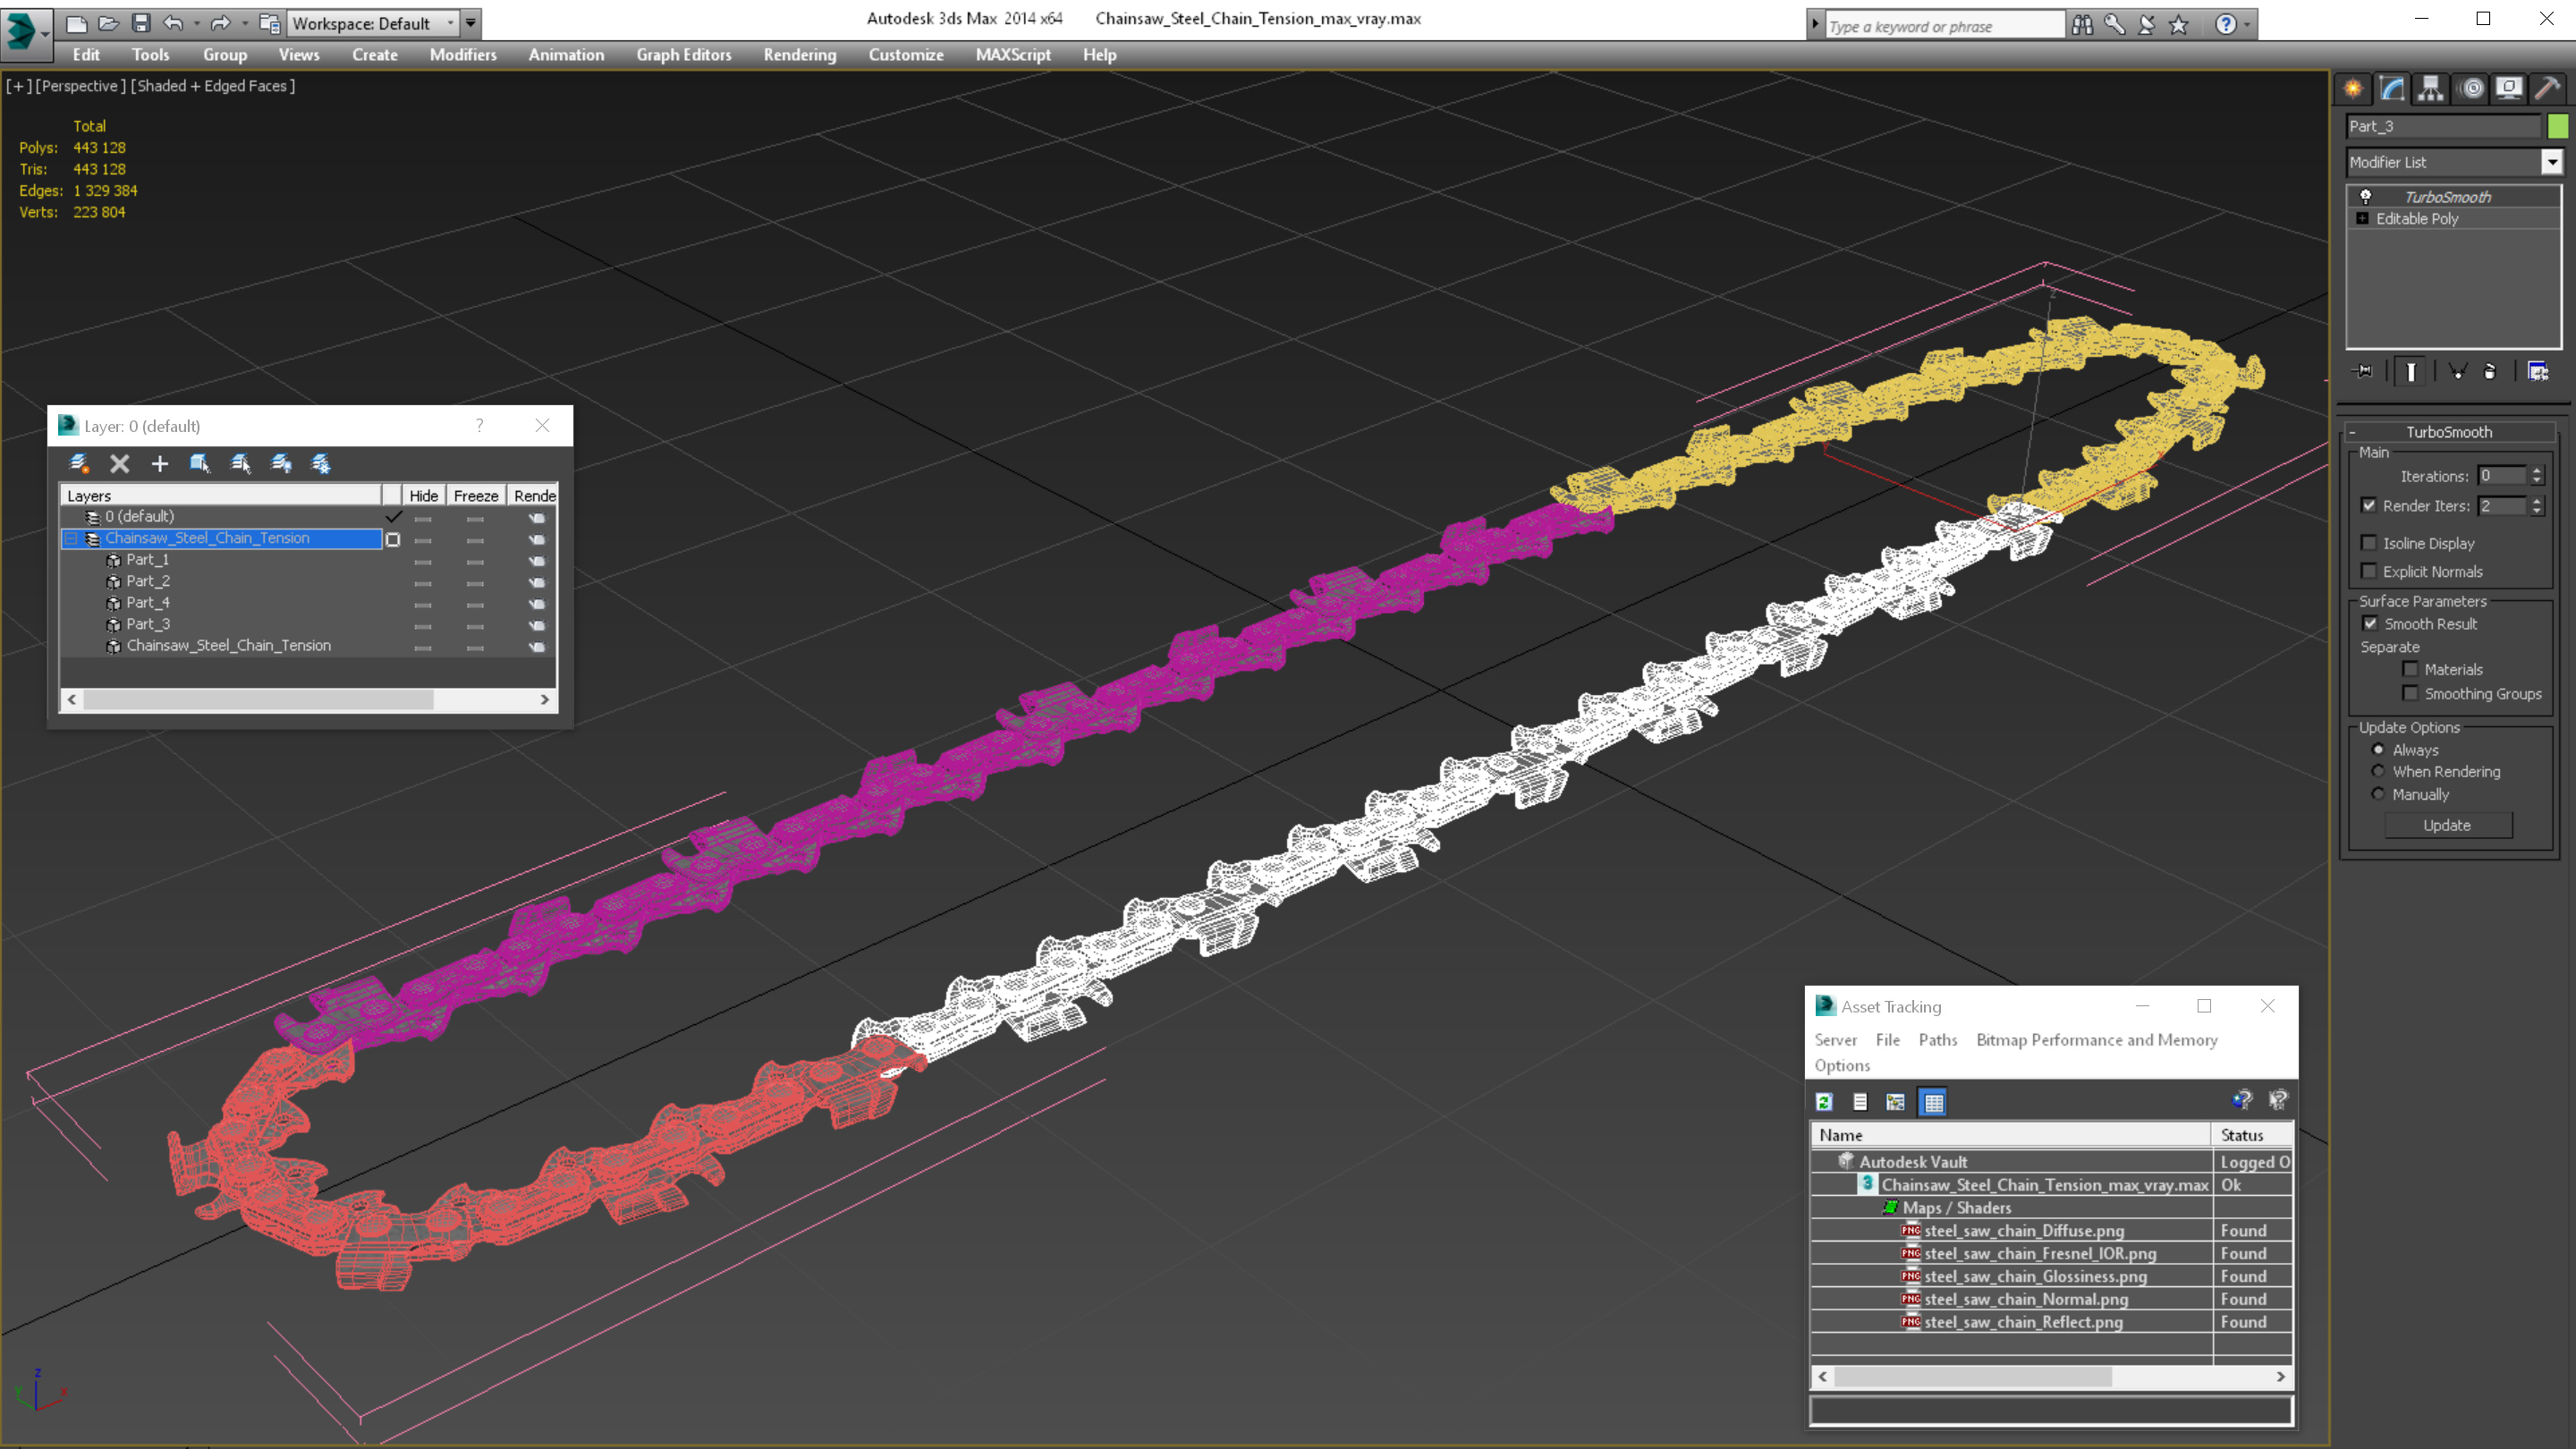Open the Modifiers menu

point(463,55)
